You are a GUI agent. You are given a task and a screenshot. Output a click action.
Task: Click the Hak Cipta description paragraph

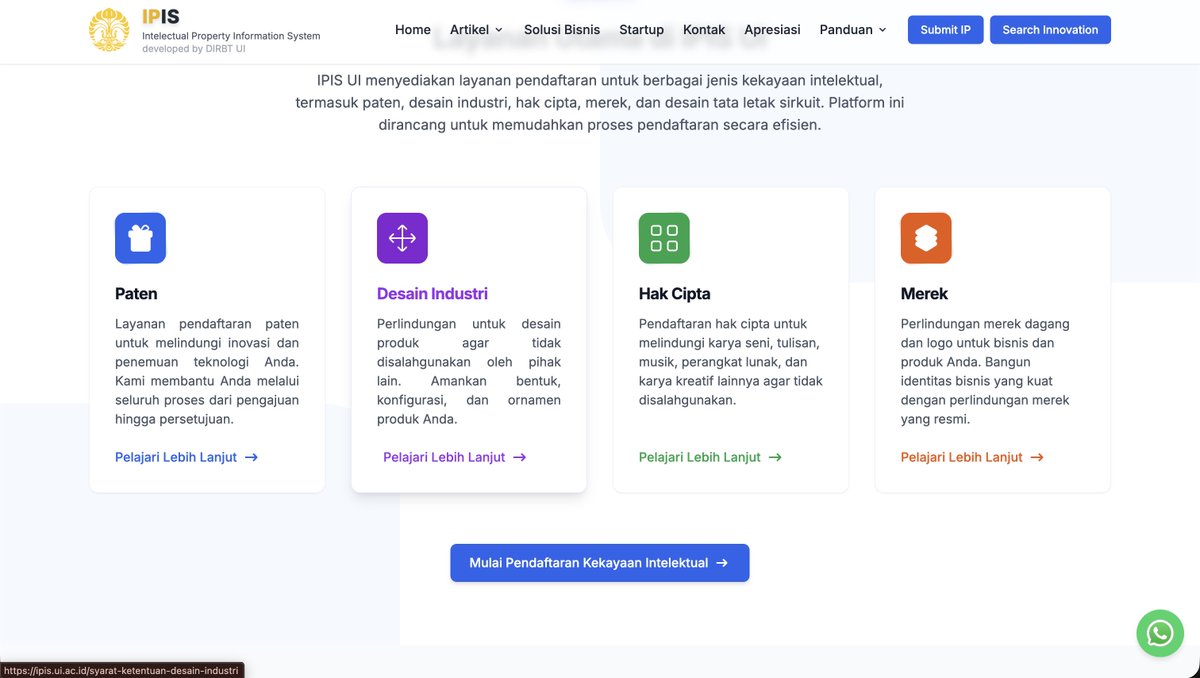pyautogui.click(x=731, y=362)
